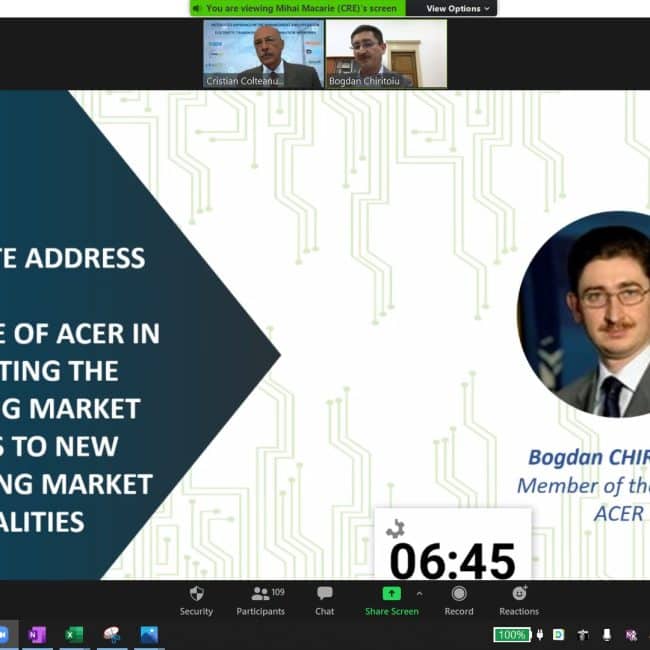Open the View Options dropdown
Screen dimensions: 650x650
click(x=457, y=8)
